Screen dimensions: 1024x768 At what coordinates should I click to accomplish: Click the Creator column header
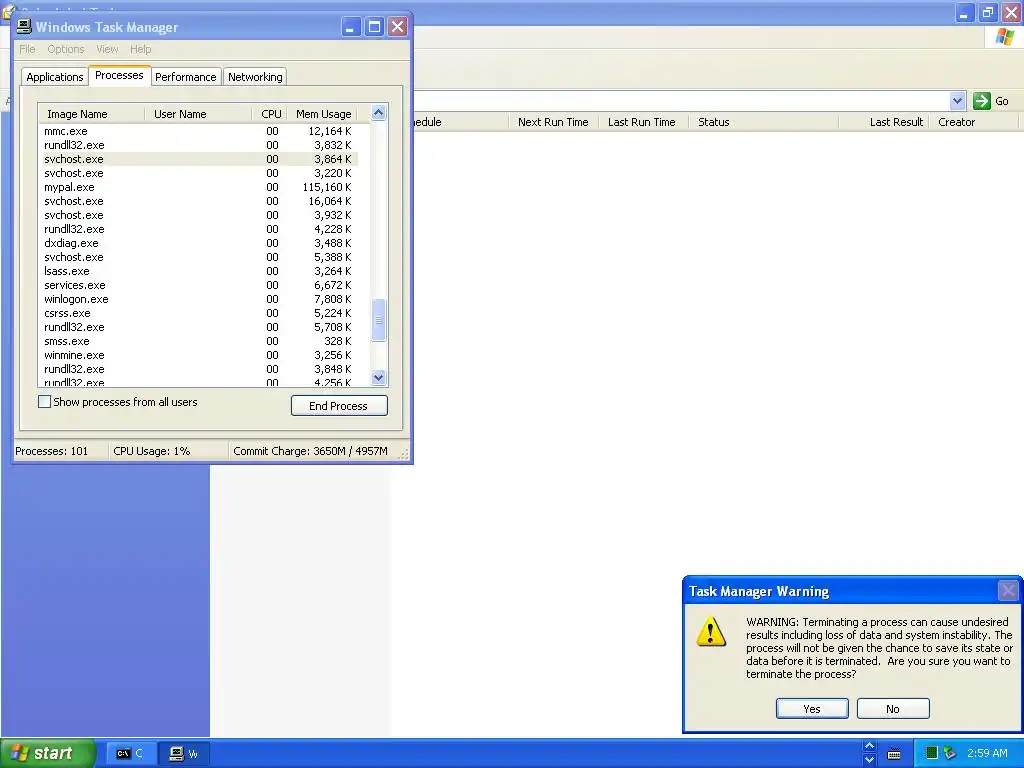pyautogui.click(x=973, y=122)
